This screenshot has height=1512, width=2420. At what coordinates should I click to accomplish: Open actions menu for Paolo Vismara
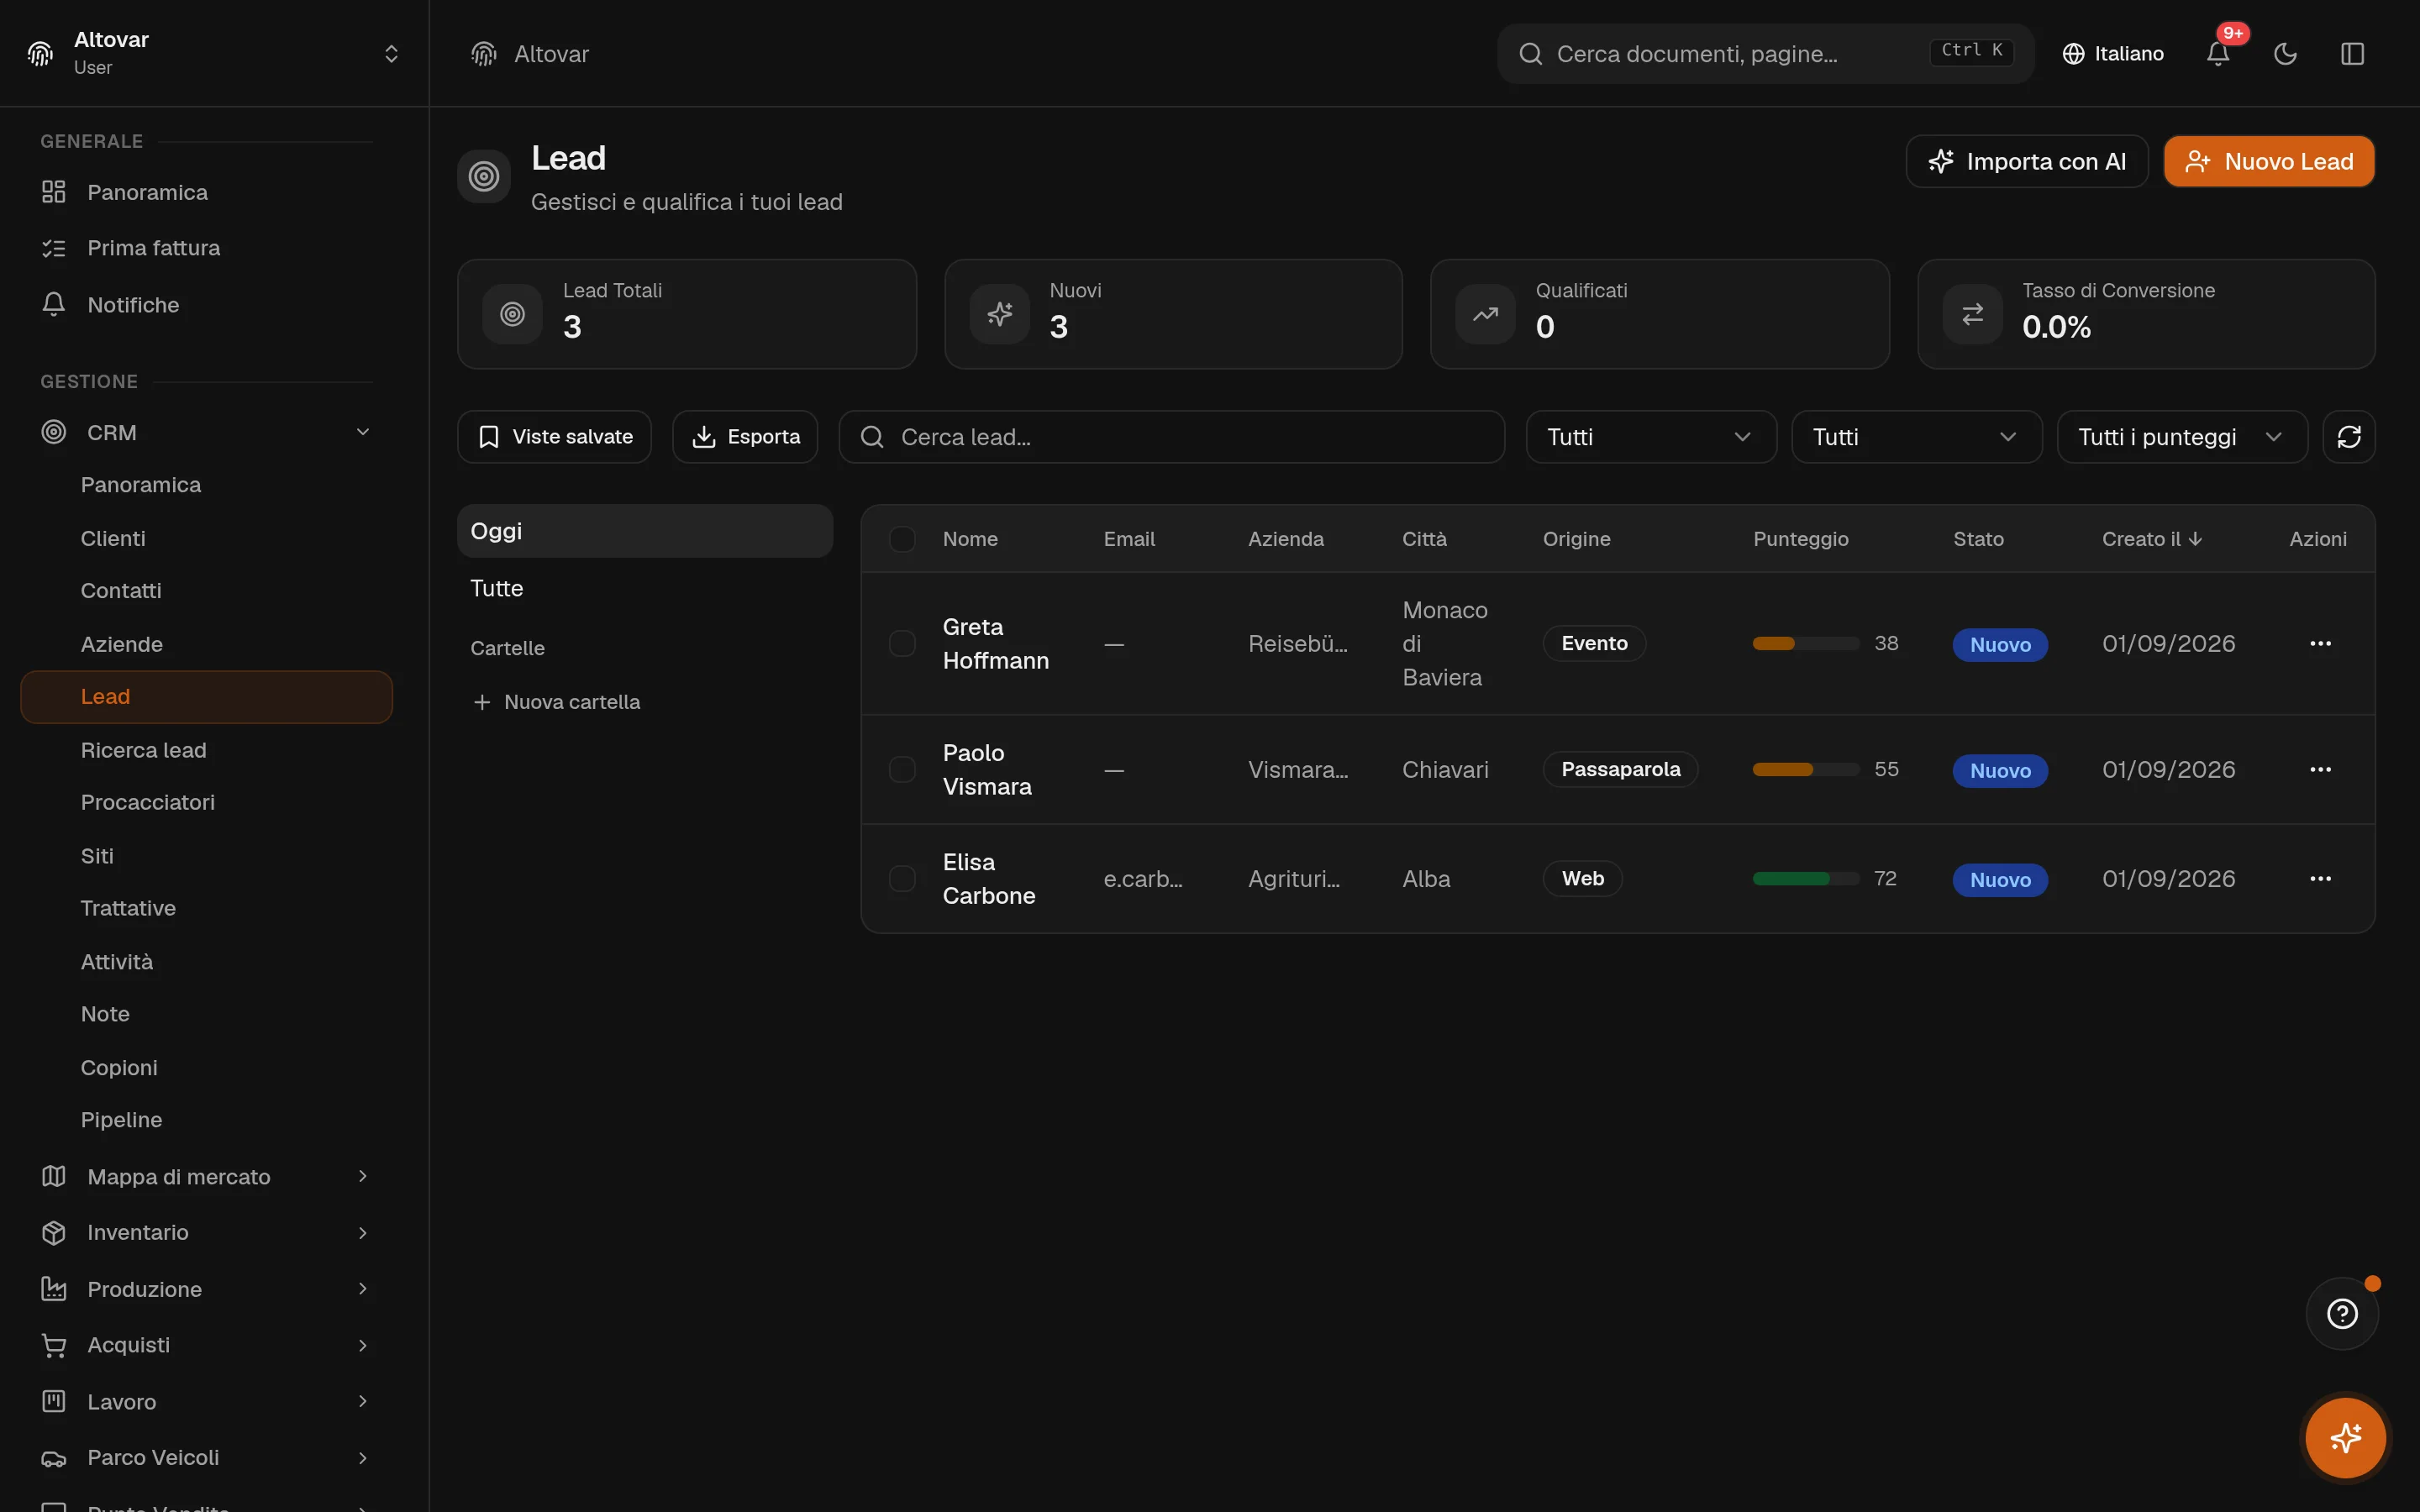[x=2320, y=769]
